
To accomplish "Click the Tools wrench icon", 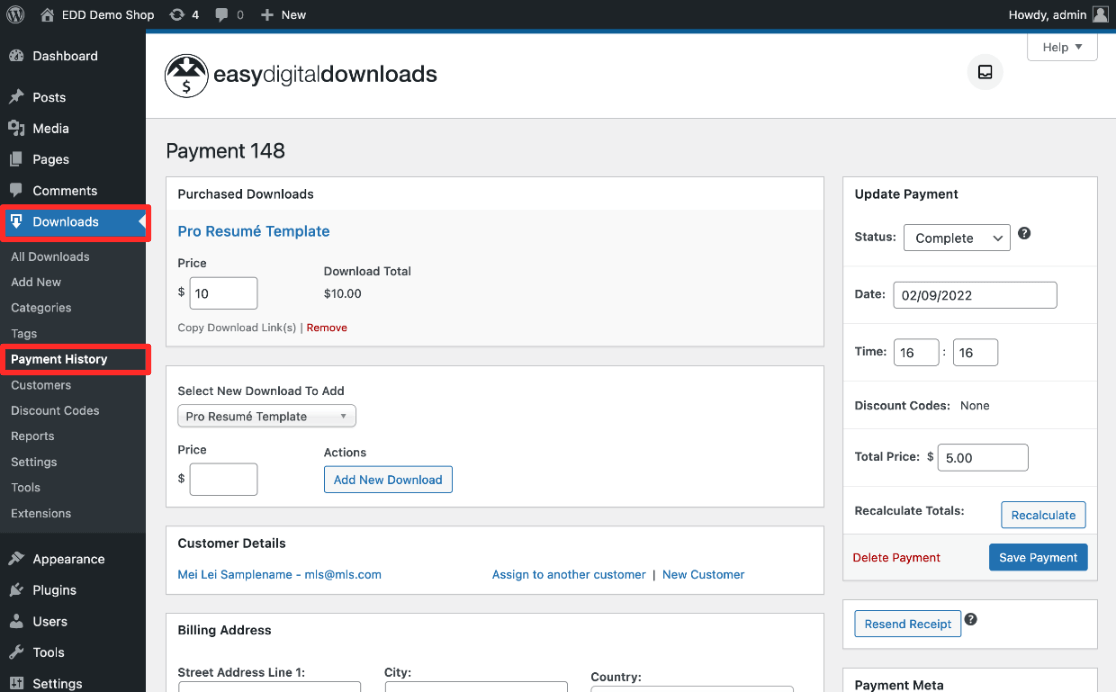I will click(16, 652).
